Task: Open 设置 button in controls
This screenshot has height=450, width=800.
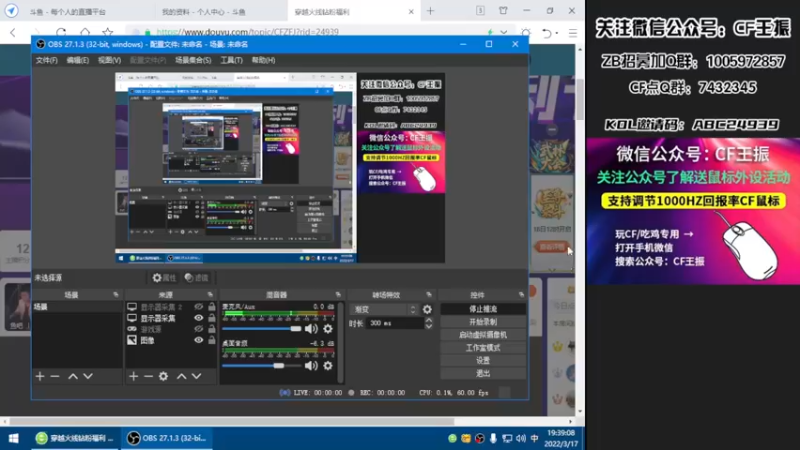Action: tap(483, 360)
